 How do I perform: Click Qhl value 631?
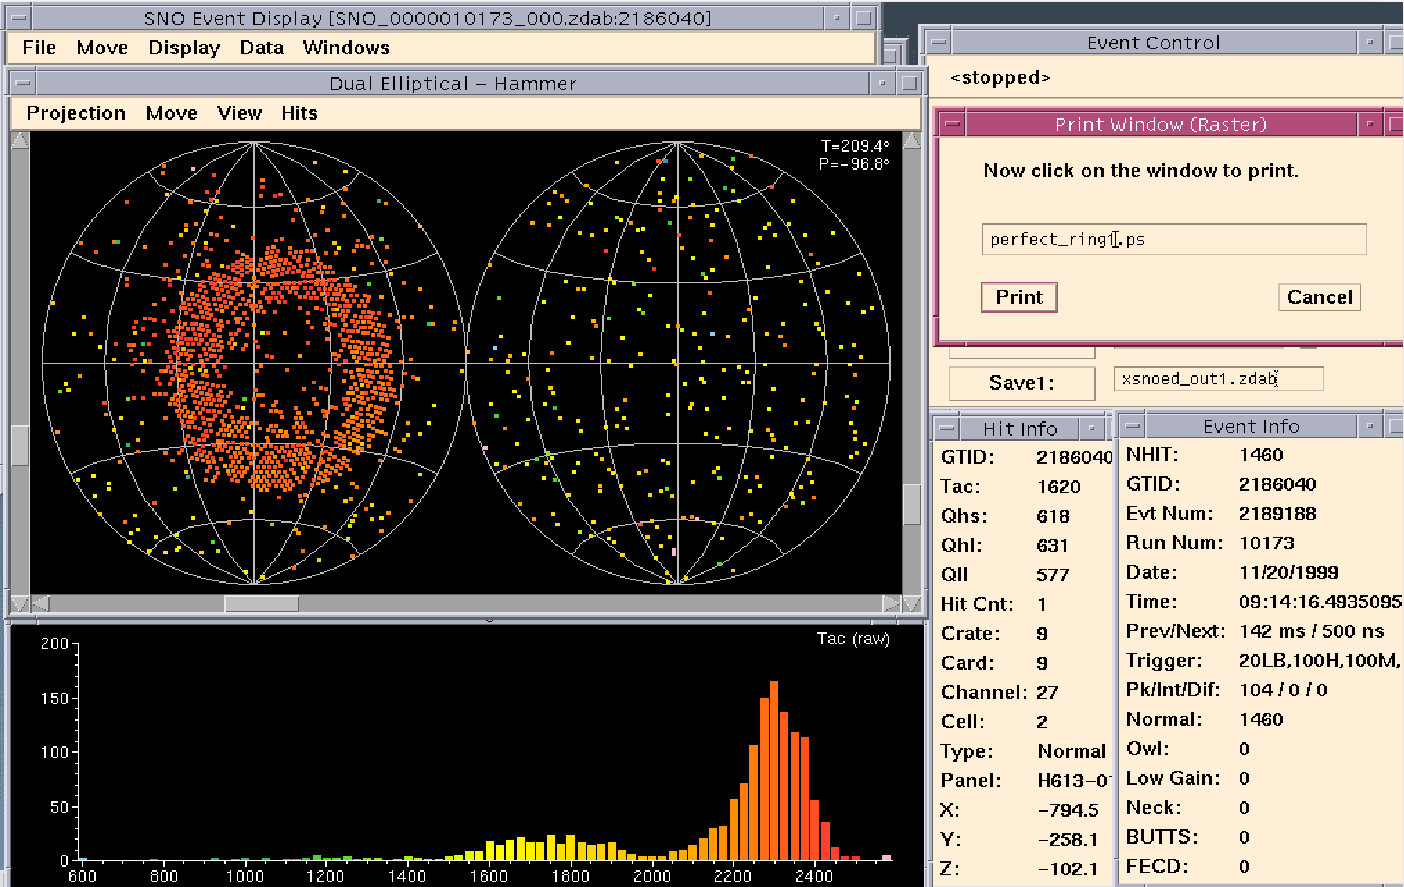(x=1052, y=545)
